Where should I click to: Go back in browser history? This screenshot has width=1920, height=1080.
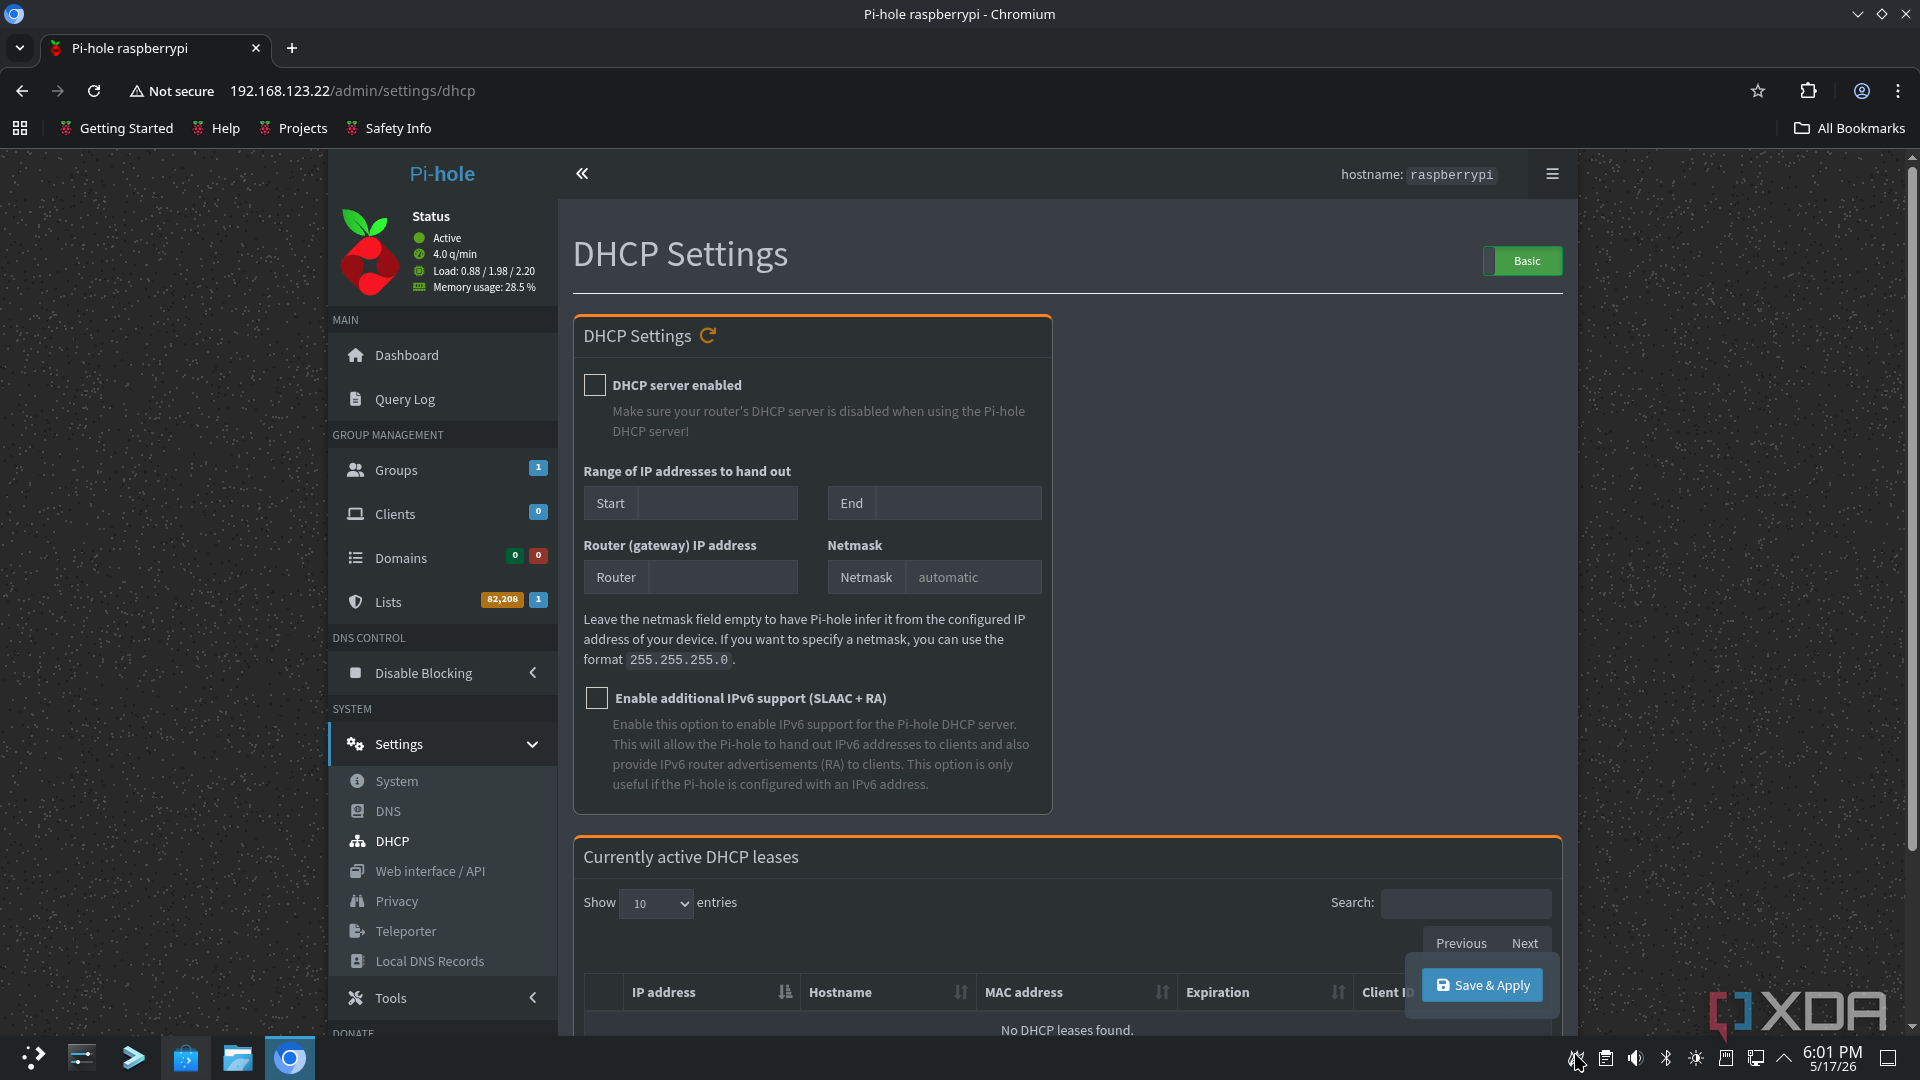point(22,91)
